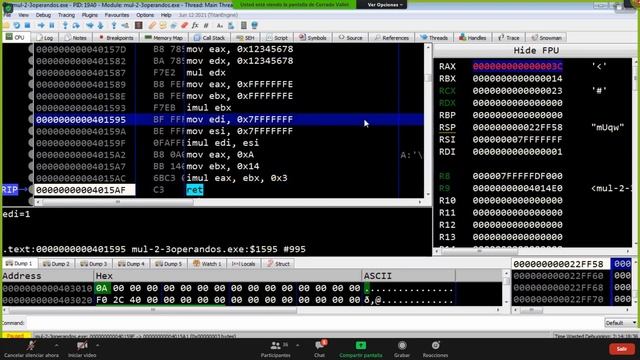640x360 pixels.
Task: Click the Comments toolbar icon
Action: coord(163,25)
